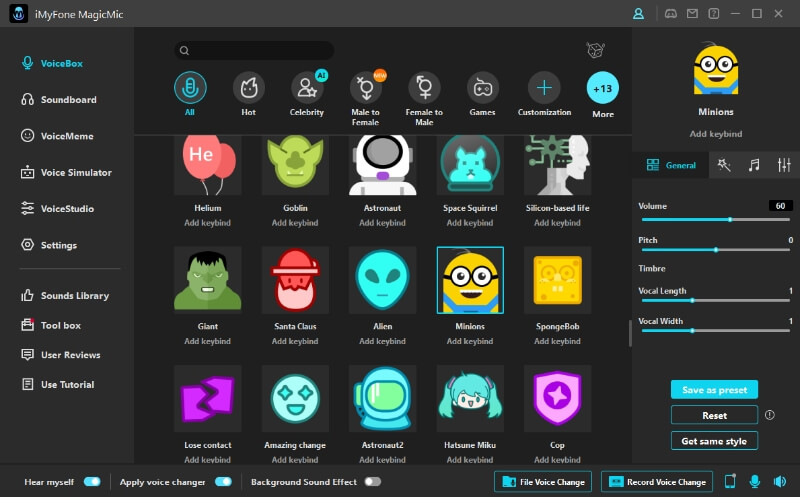Screen dimensions: 800x497
Task: Open the VoiceBox section
Action: click(x=52, y=63)
